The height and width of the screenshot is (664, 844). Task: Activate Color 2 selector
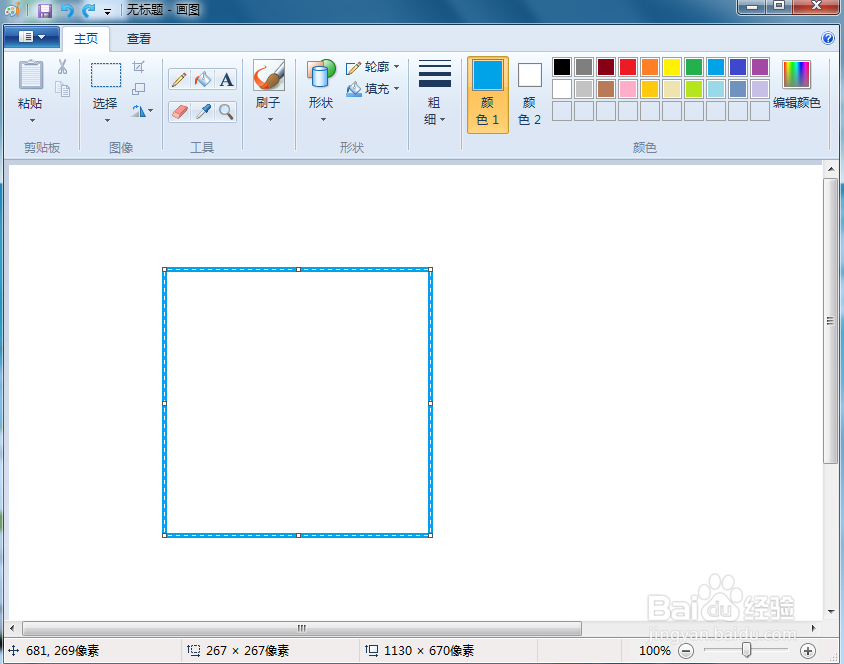529,95
